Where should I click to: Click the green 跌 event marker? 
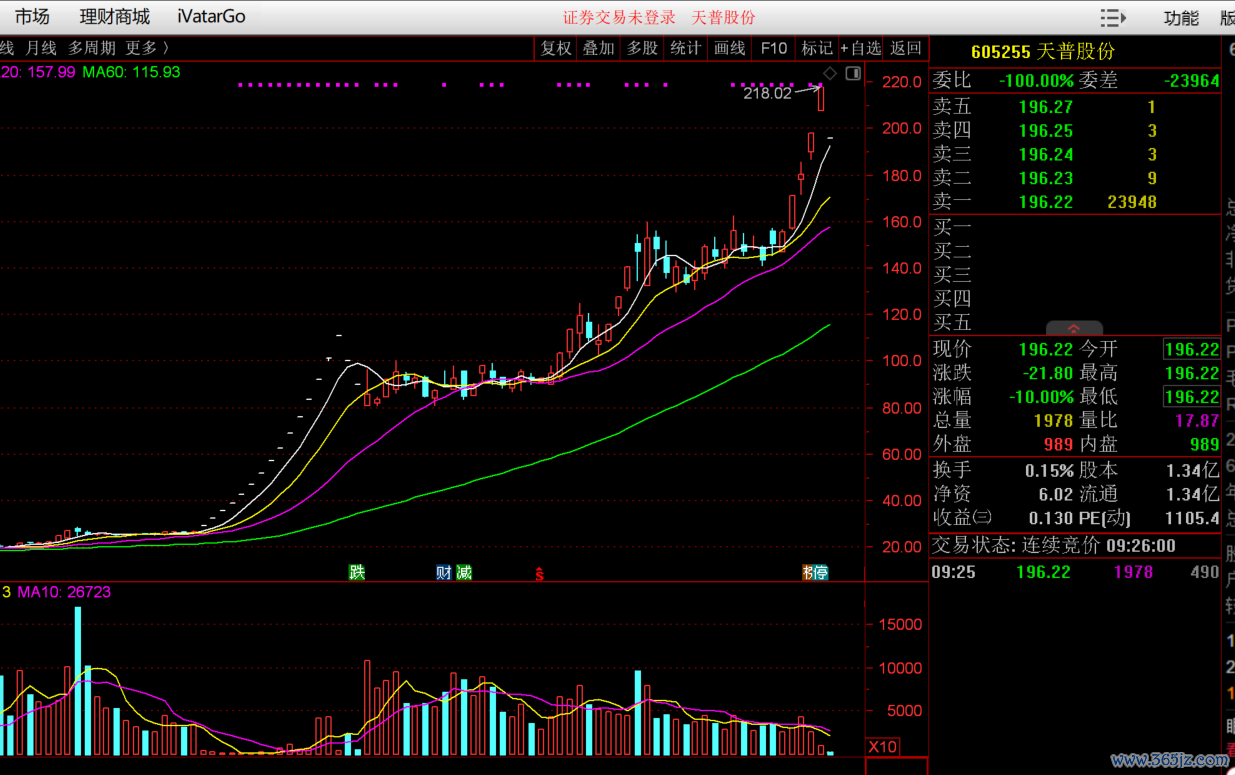(357, 573)
